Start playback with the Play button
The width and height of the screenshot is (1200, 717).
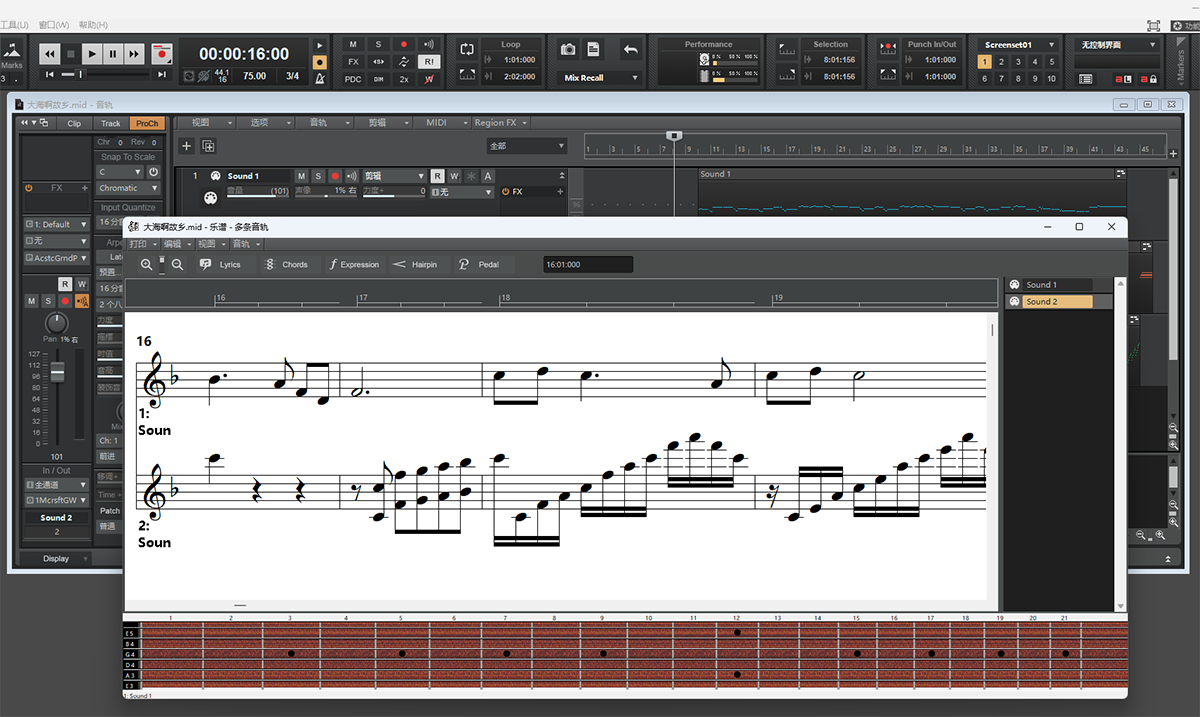92,54
